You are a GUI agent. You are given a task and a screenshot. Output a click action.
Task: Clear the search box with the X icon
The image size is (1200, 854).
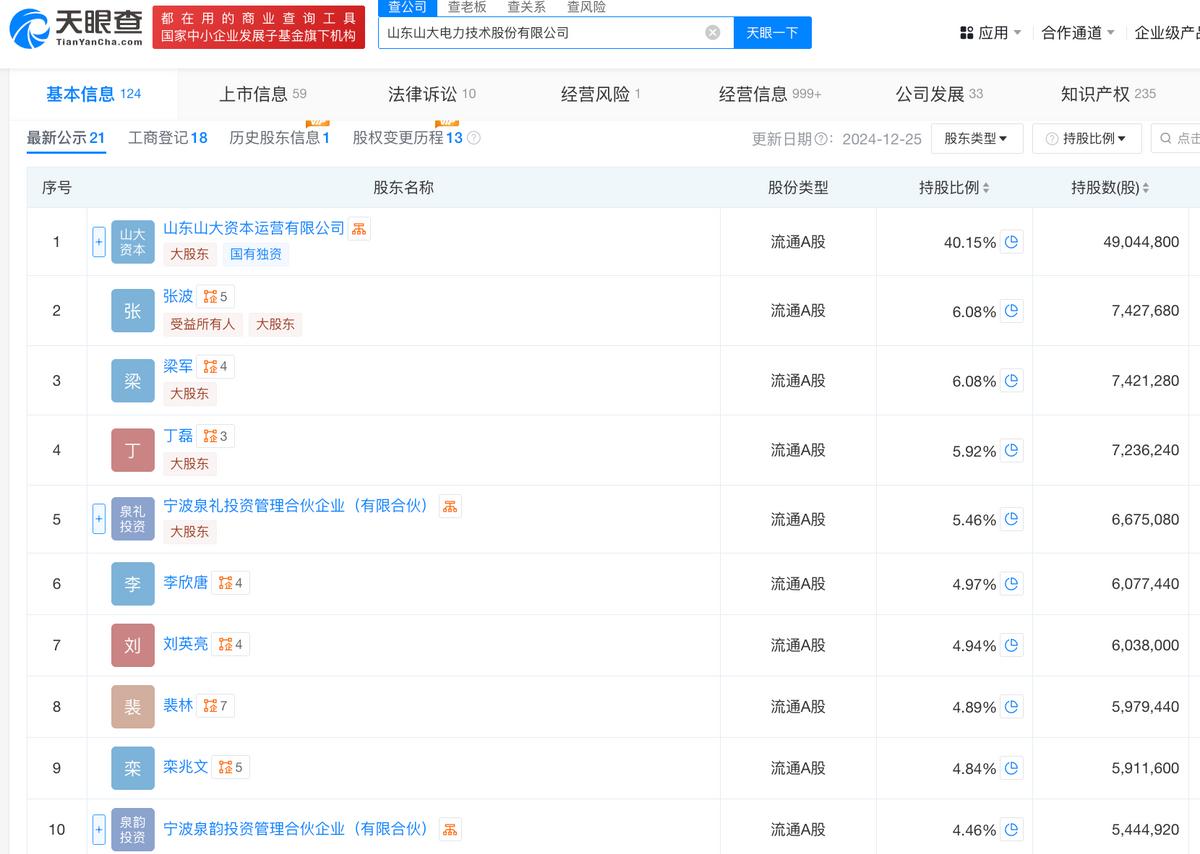[712, 32]
